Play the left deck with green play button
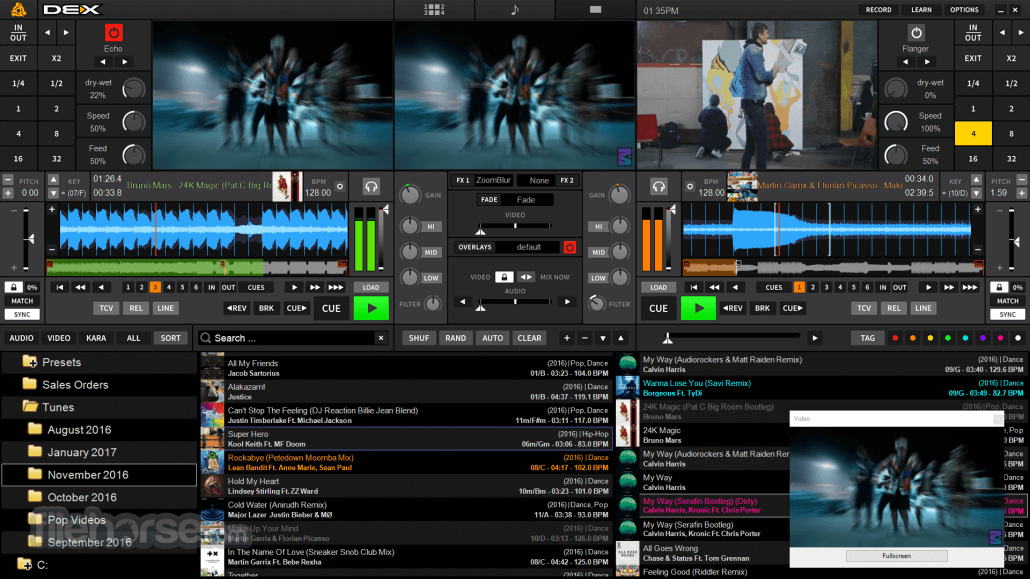The height and width of the screenshot is (579, 1030). point(371,308)
